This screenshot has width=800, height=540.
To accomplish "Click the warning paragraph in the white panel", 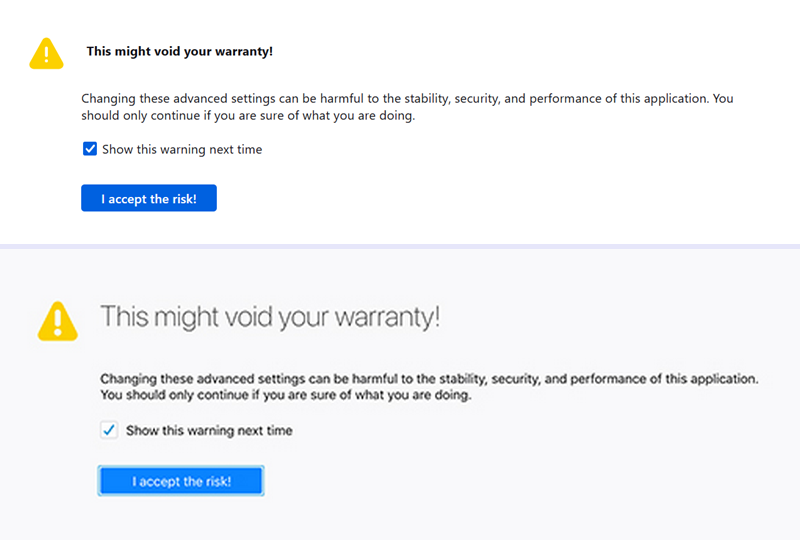I will pyautogui.click(x=407, y=107).
